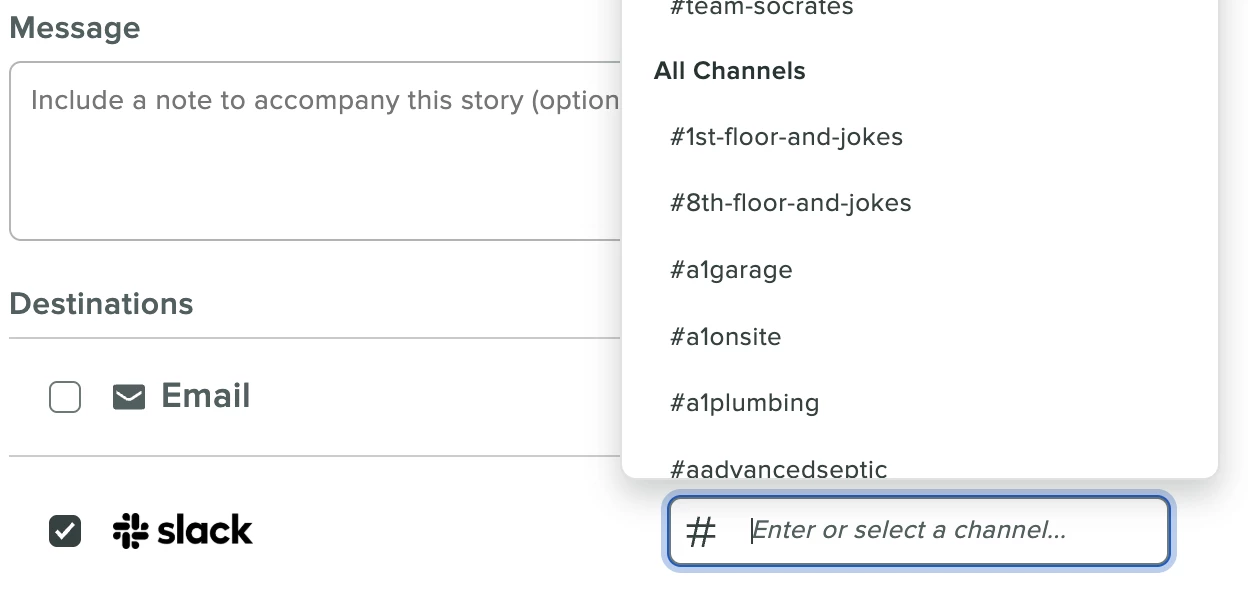Check the Email destination checkbox

pos(65,398)
